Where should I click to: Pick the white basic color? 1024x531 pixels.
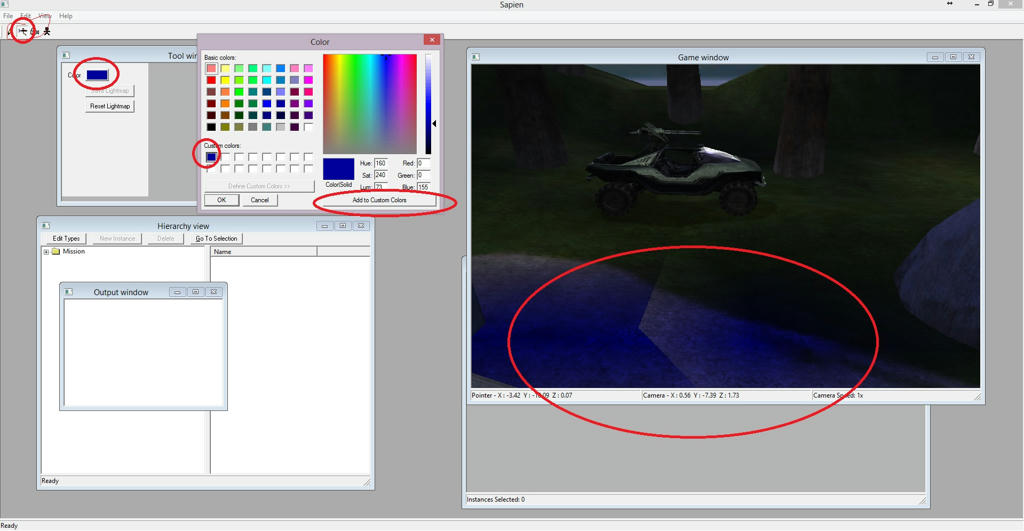tap(308, 127)
